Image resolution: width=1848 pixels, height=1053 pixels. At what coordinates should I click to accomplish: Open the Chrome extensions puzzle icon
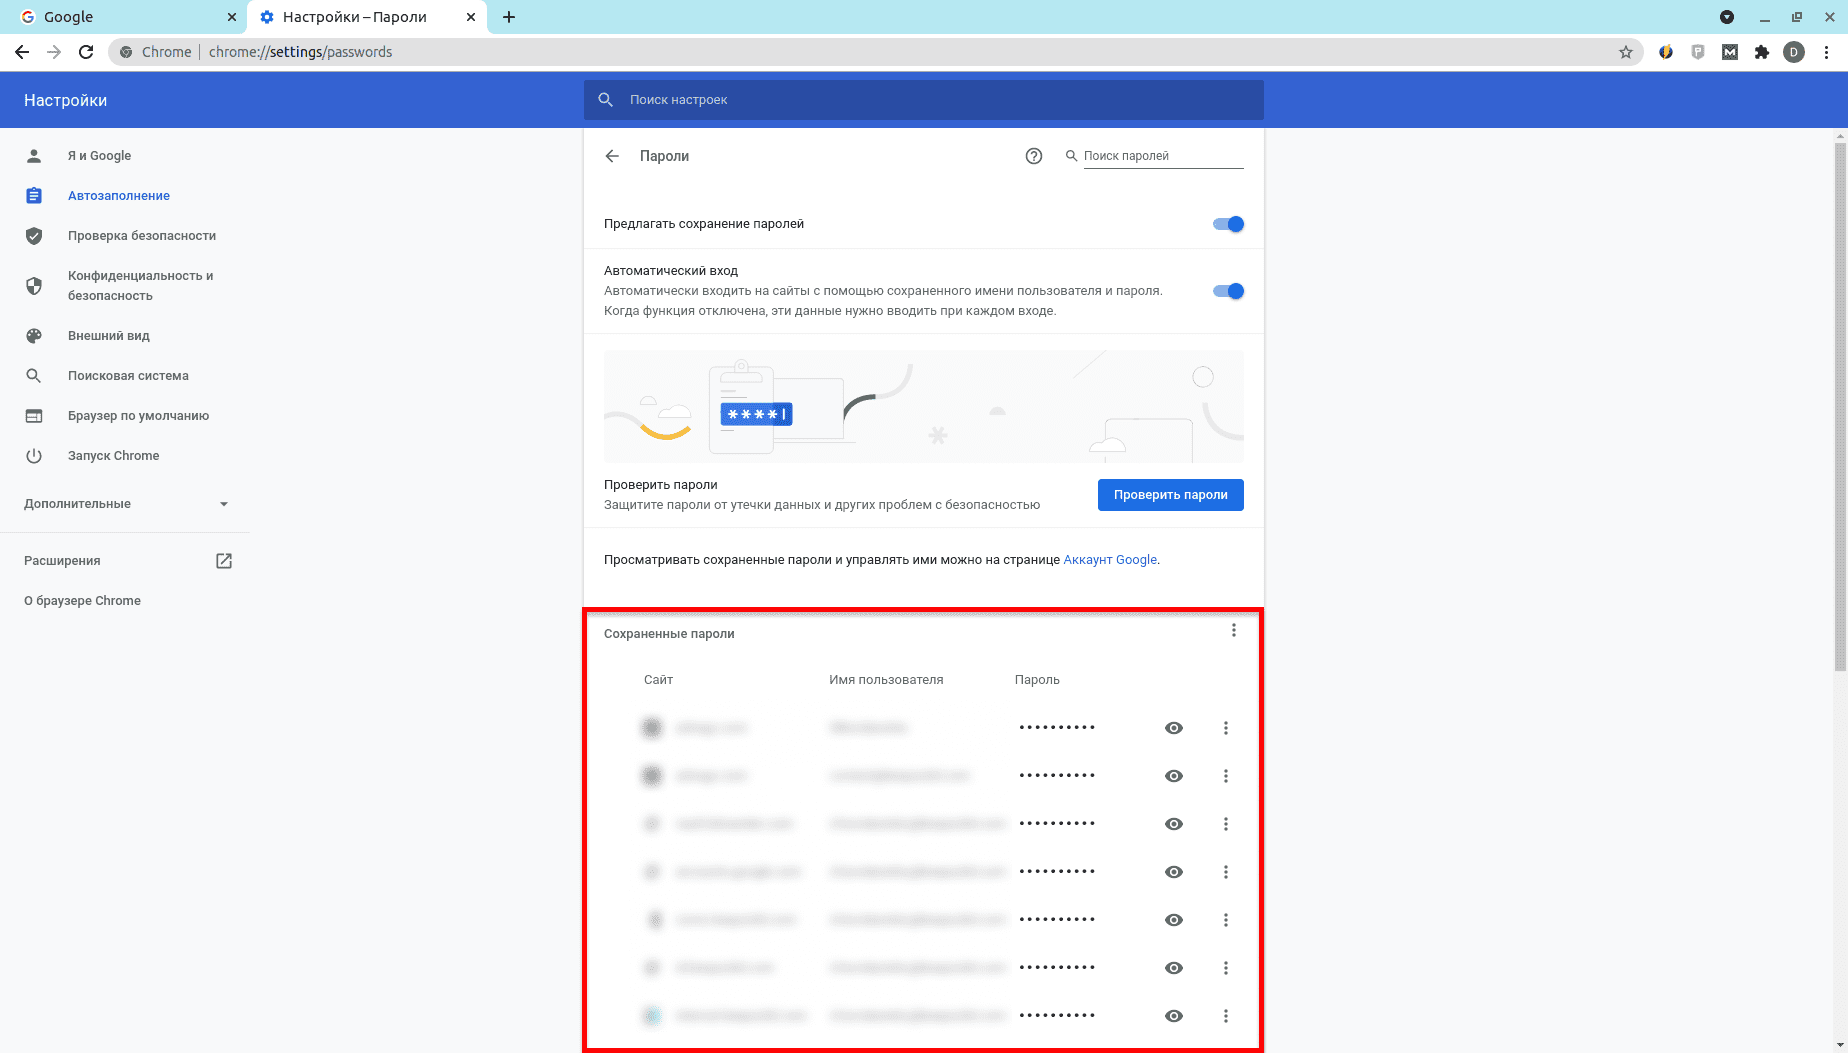point(1762,52)
